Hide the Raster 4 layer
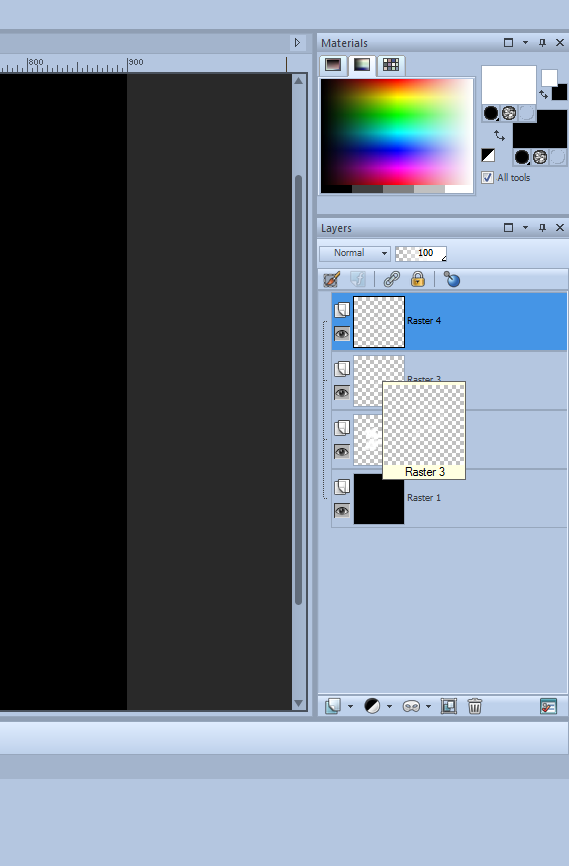The width and height of the screenshot is (569, 866). pos(342,334)
